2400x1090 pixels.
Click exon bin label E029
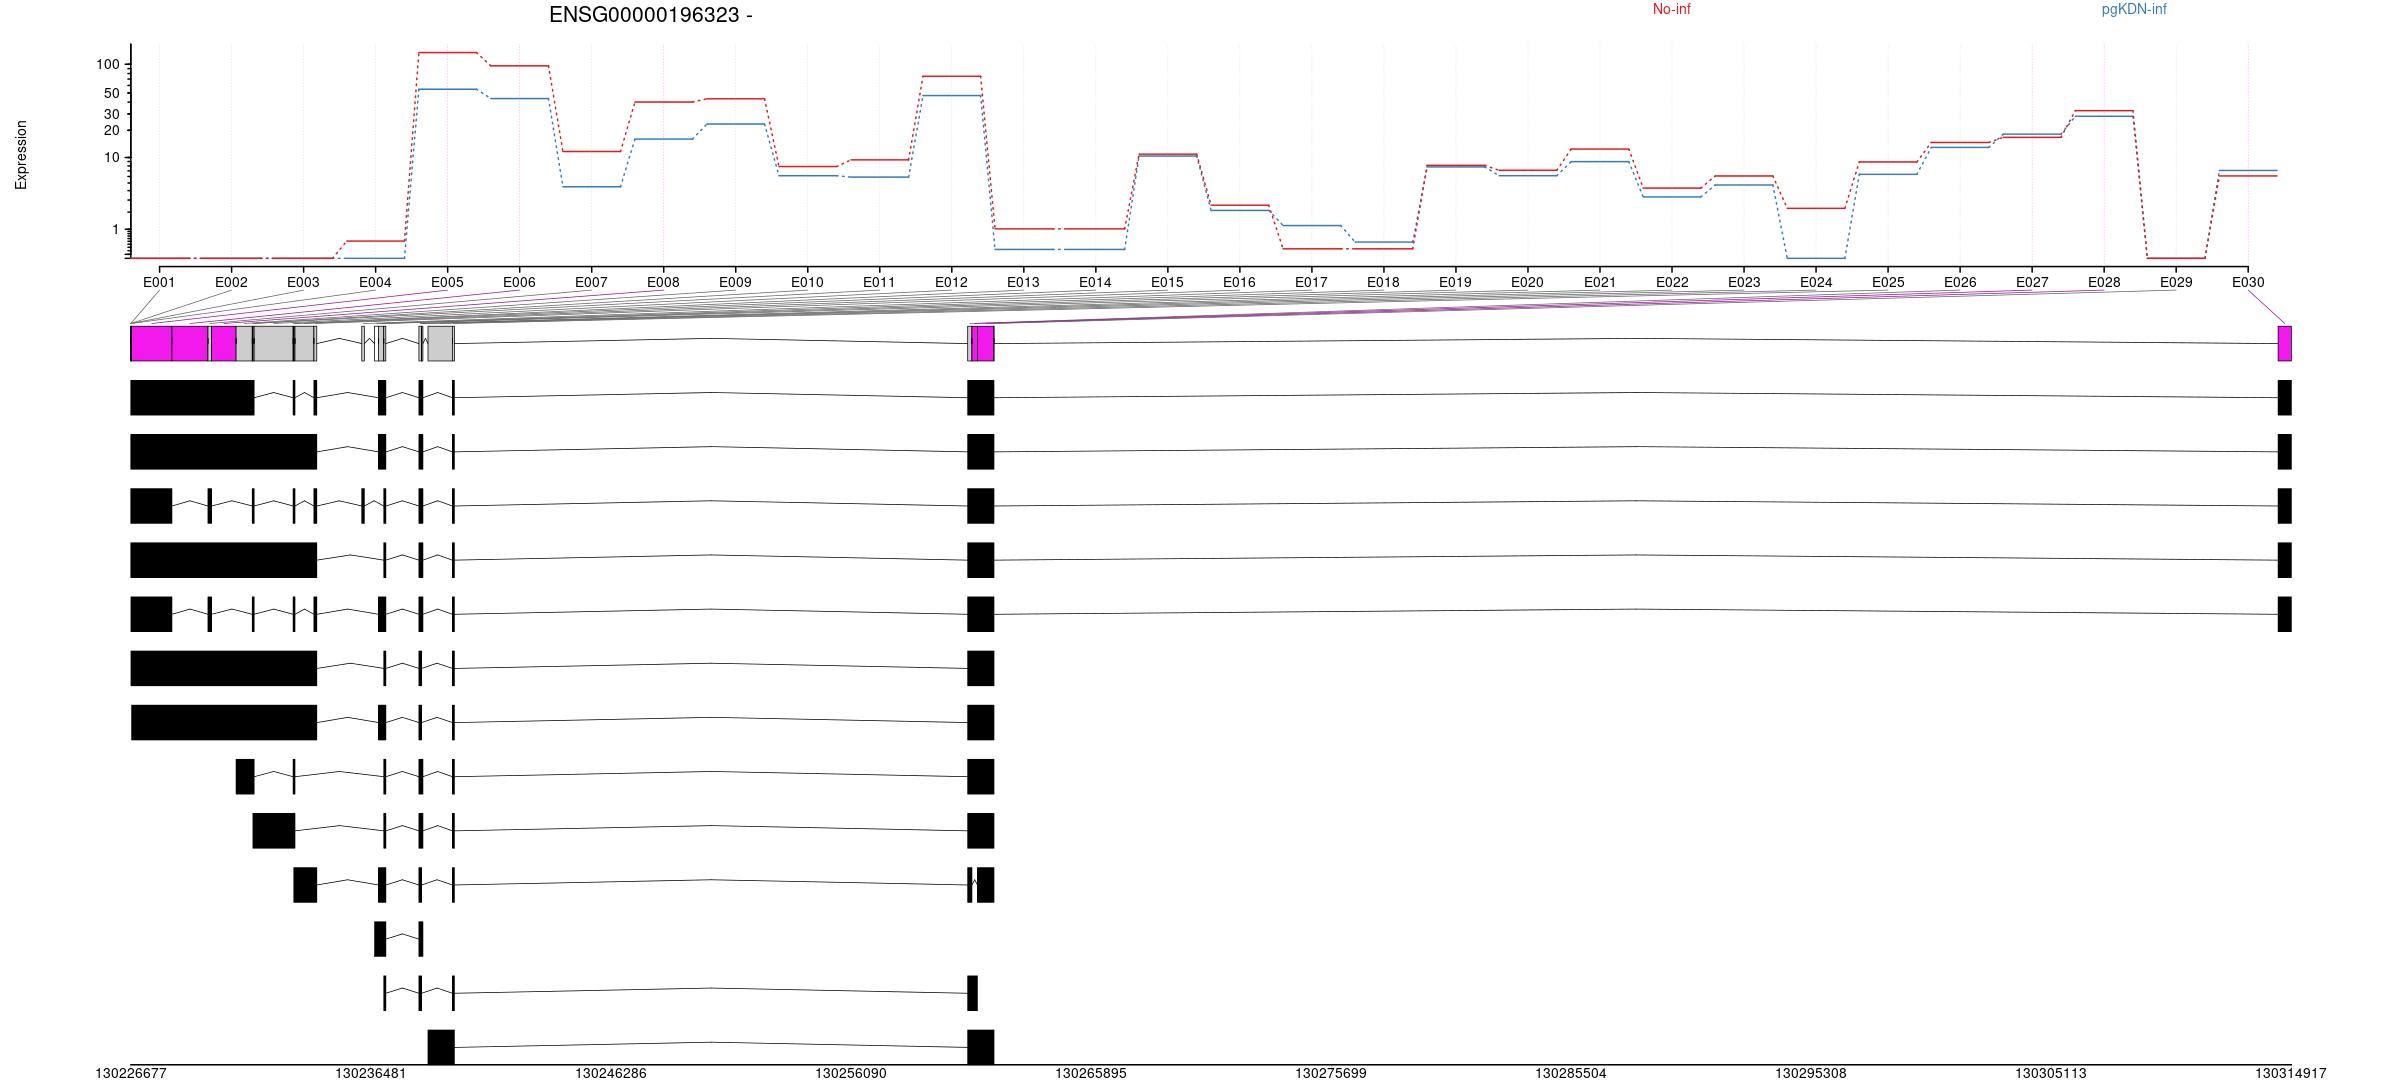pyautogui.click(x=2176, y=282)
